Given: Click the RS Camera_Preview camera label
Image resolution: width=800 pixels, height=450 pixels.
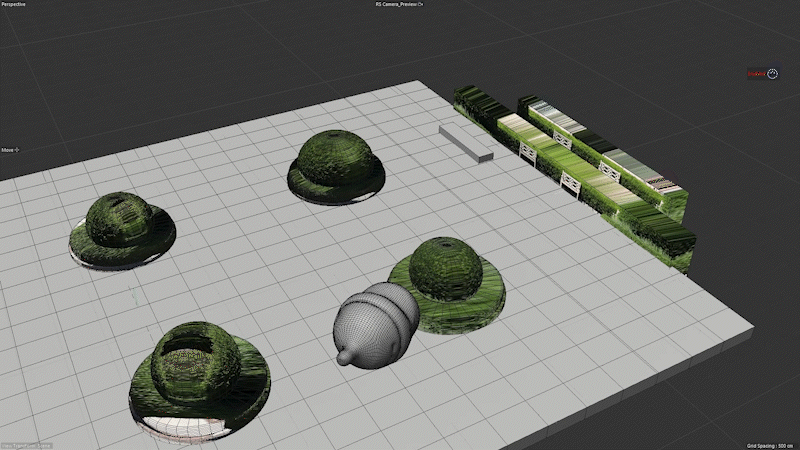Looking at the screenshot, I should coord(396,4).
